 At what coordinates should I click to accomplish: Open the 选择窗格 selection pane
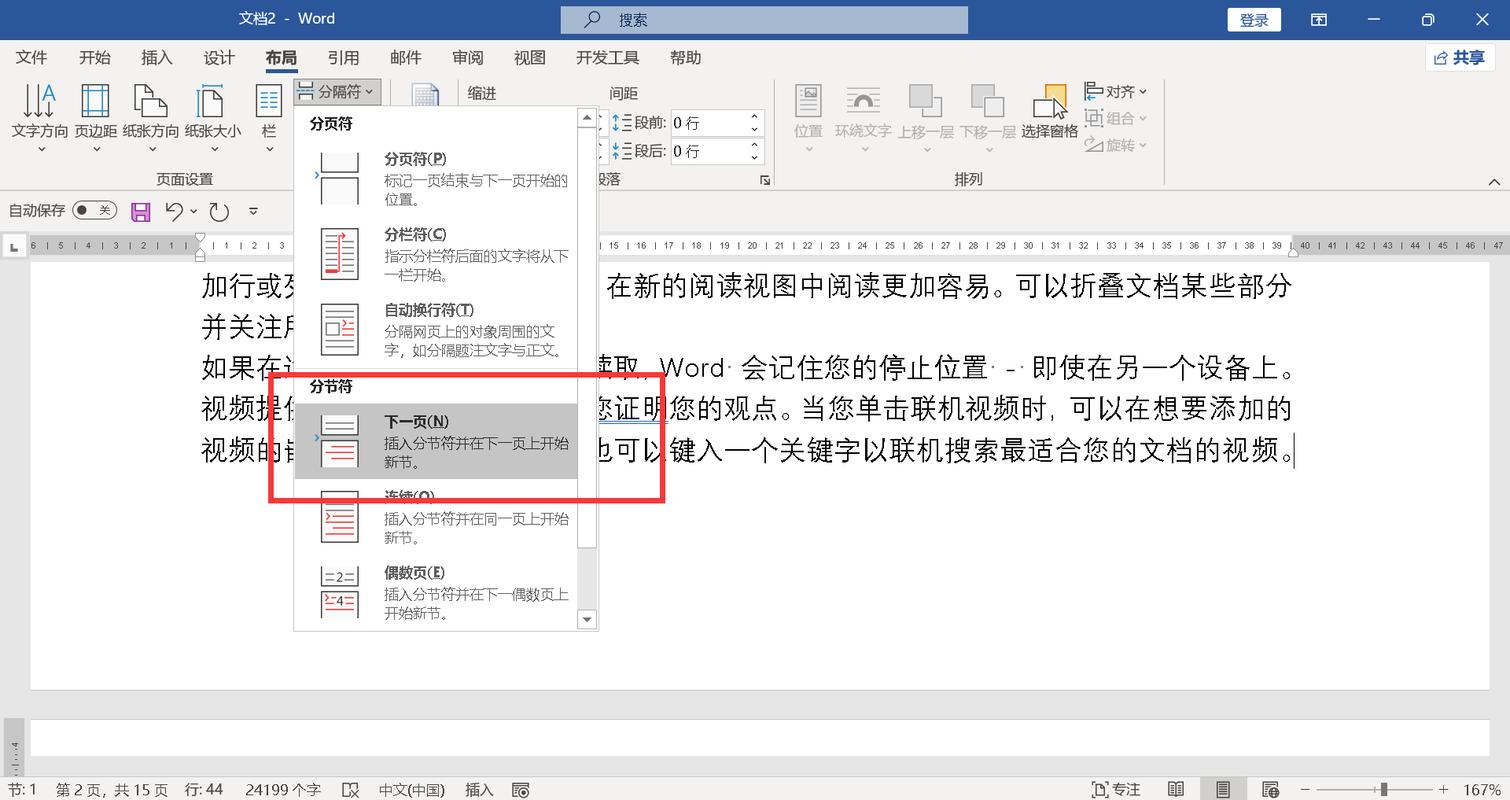point(1049,112)
